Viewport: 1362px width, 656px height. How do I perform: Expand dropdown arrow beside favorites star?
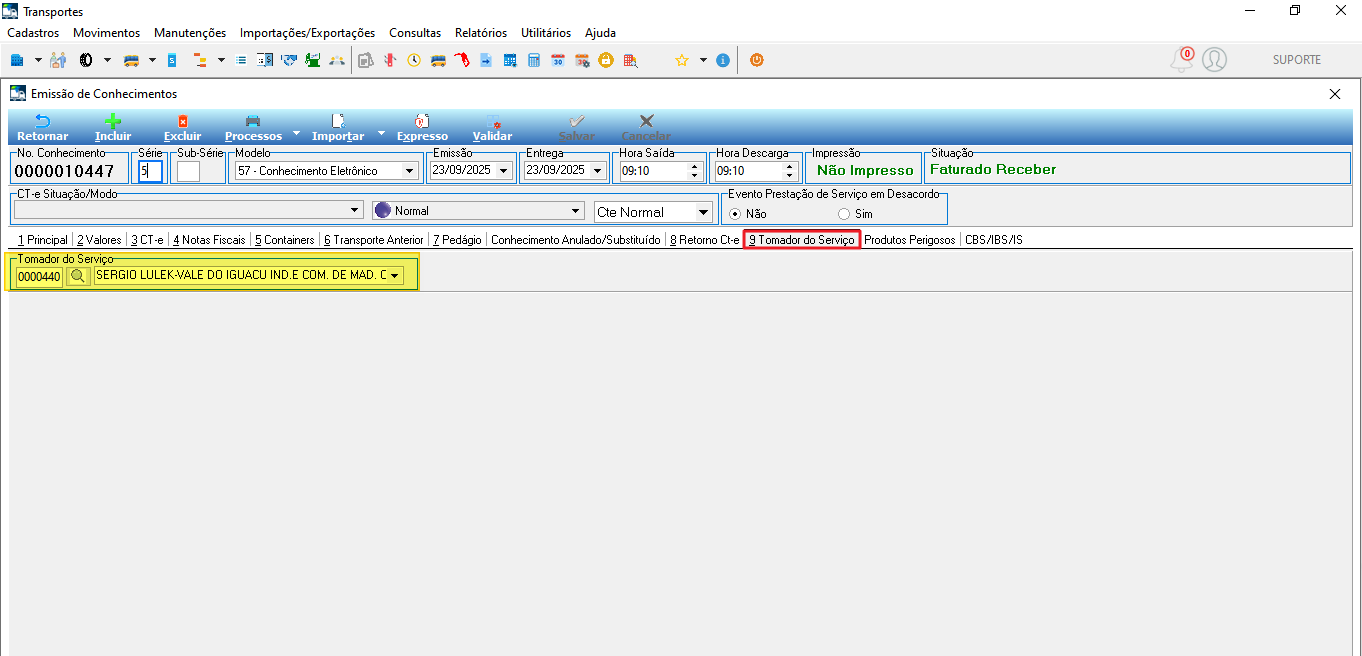tap(703, 60)
